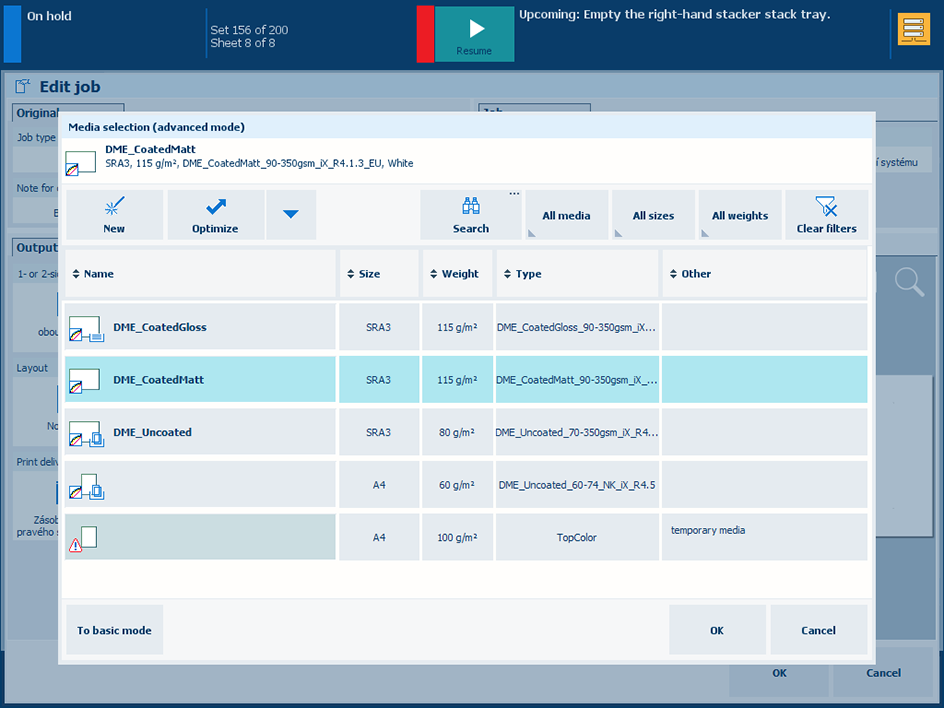This screenshot has width=944, height=708.
Task: Click A4 size in TopColor row
Action: coord(379,537)
